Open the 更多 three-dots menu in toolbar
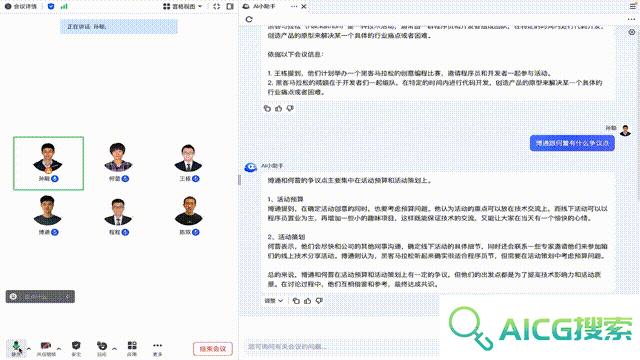Screen dimensions: 640x360 (x=158, y=349)
